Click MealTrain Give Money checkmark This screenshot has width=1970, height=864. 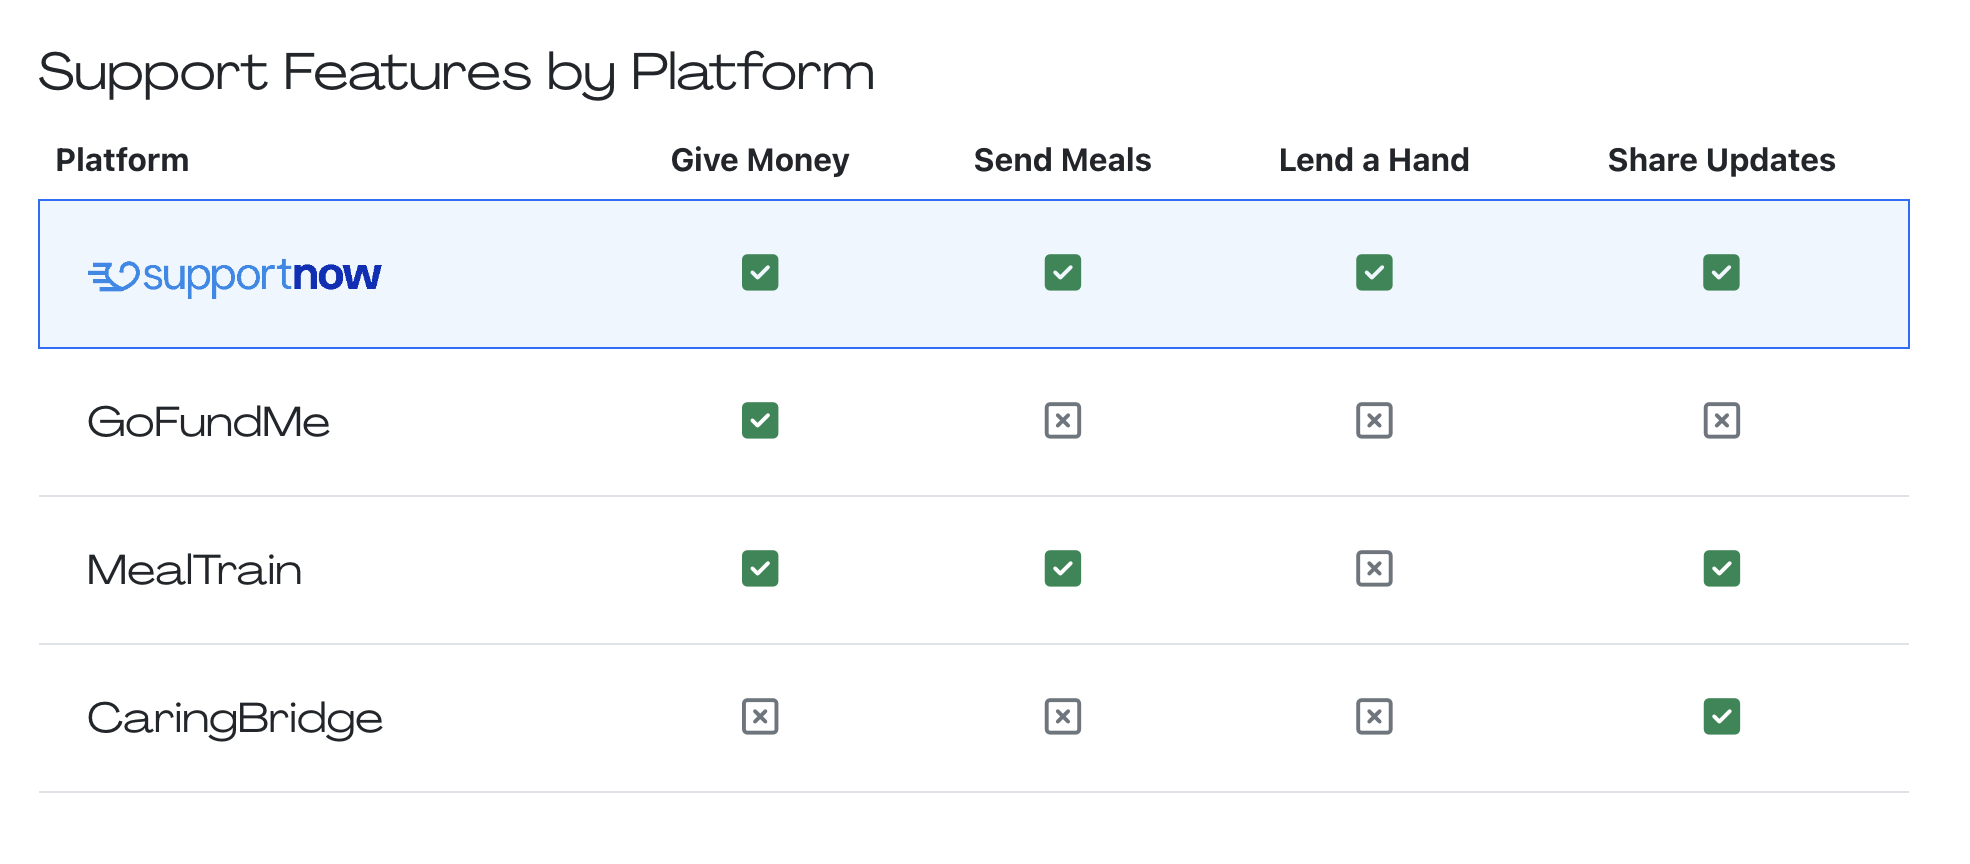[x=760, y=569]
